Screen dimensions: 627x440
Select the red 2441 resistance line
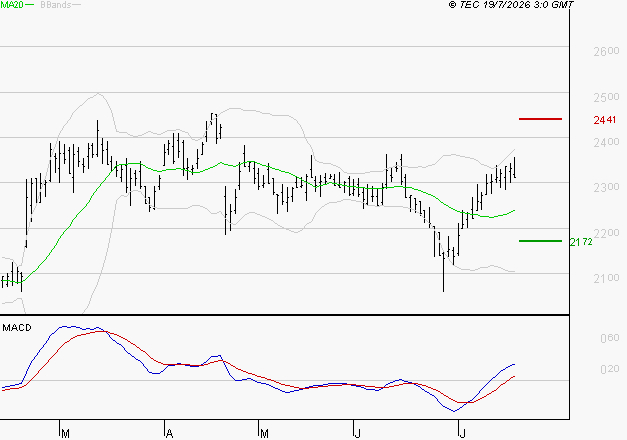click(x=540, y=119)
